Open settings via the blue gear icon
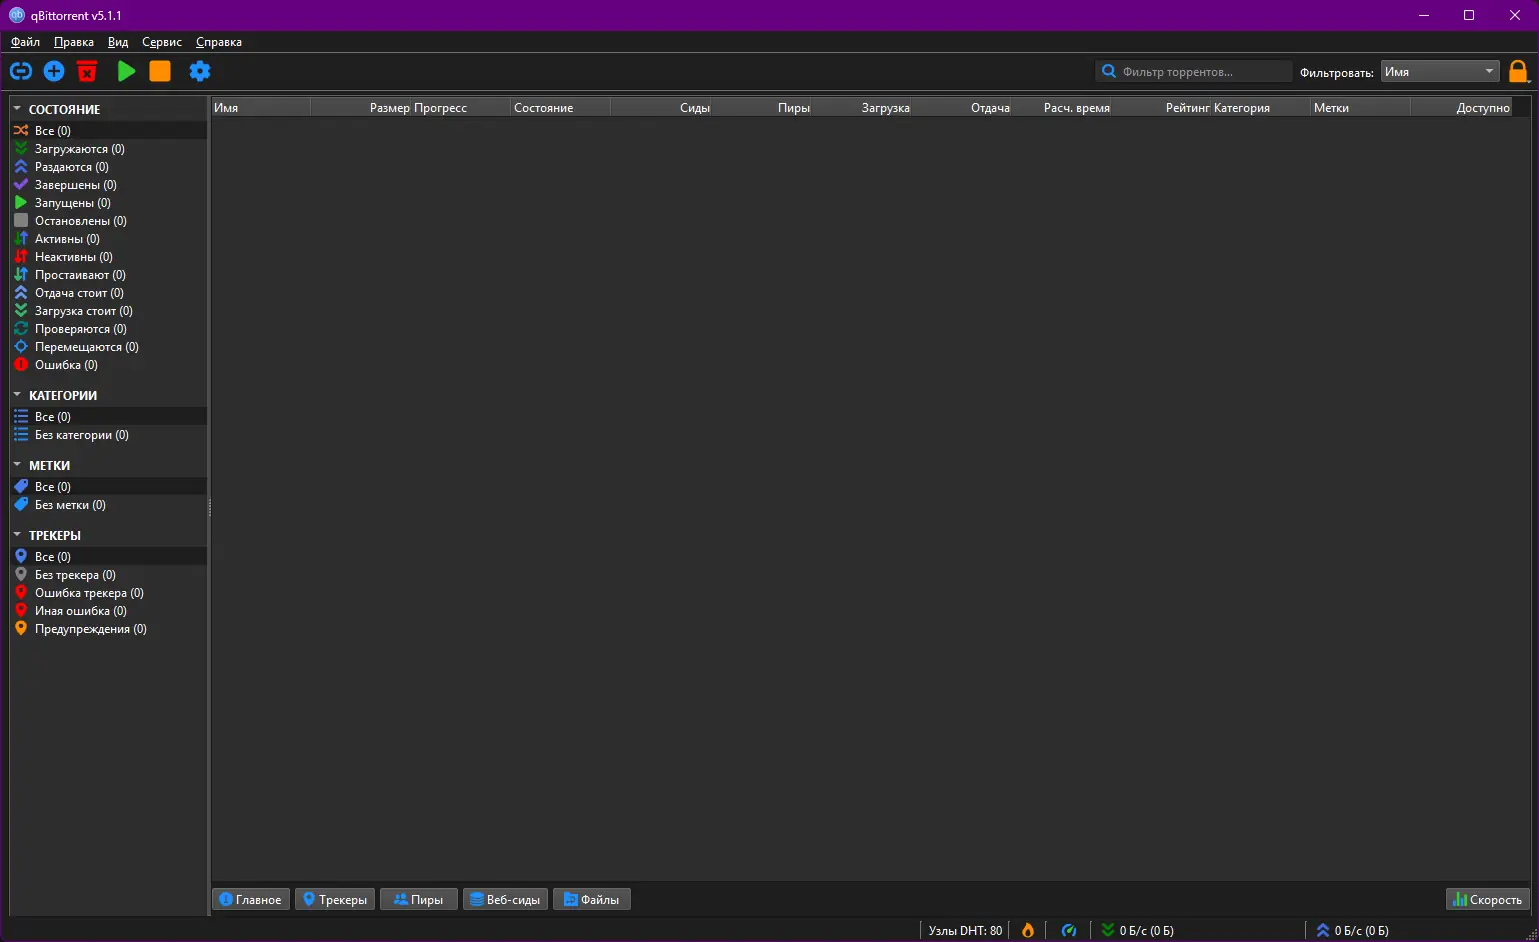This screenshot has width=1539, height=942. pos(200,71)
